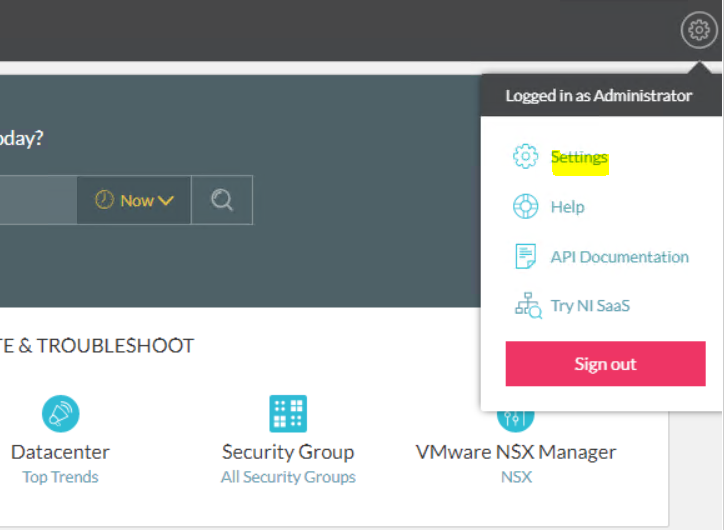Select Help in the user menu
Viewport: 724px width, 530px height.
567,207
